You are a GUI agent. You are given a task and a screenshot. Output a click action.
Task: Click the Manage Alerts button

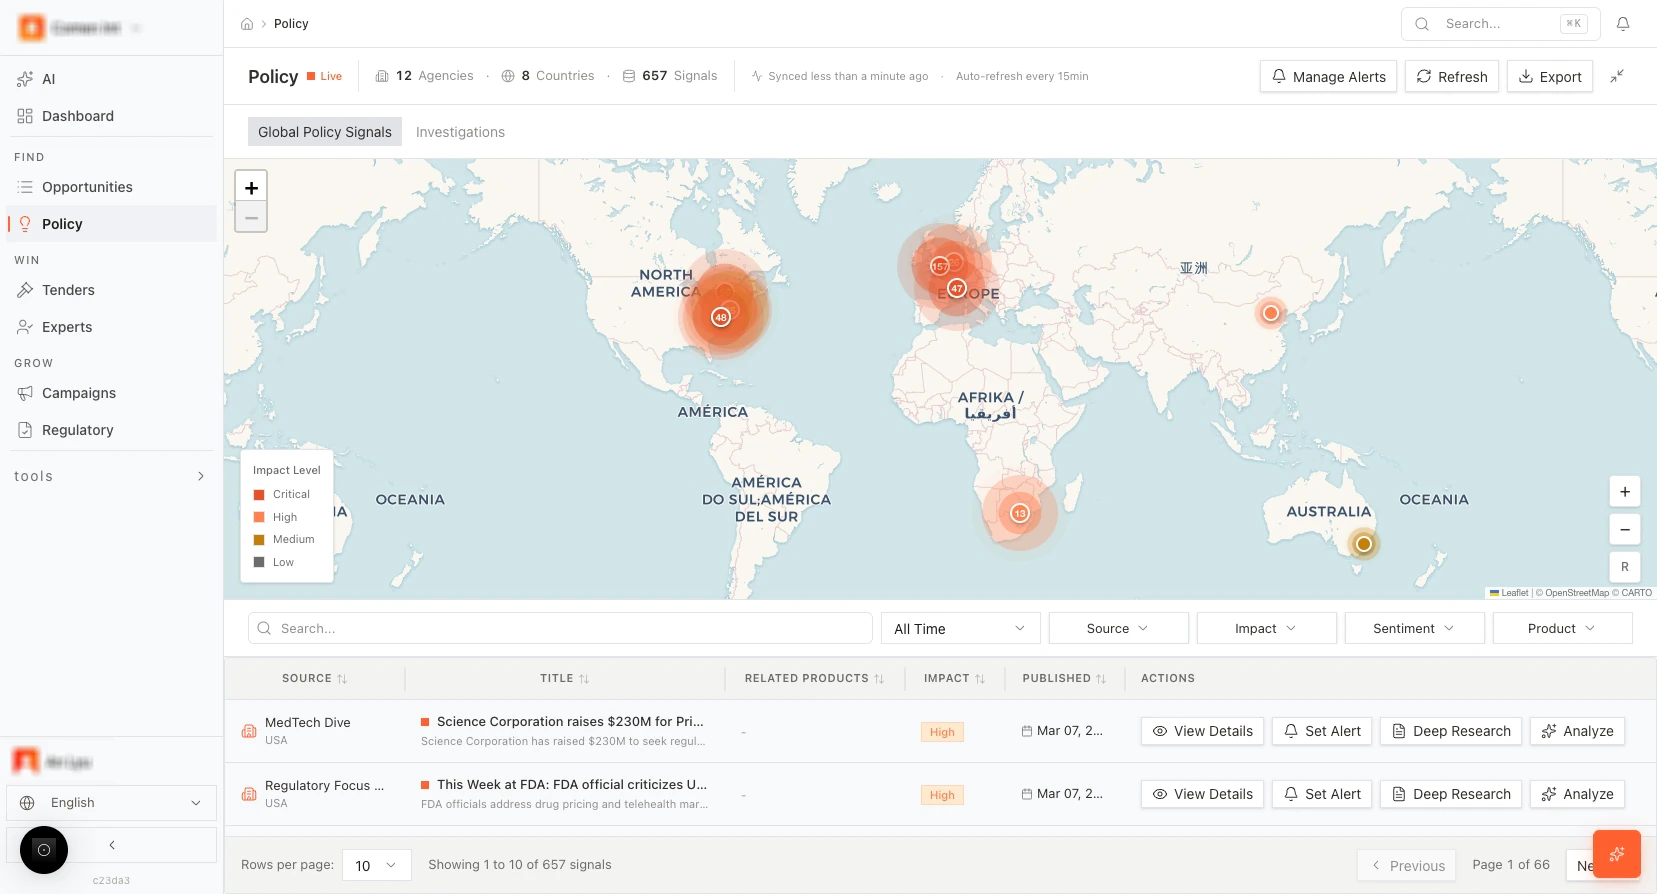coord(1328,76)
